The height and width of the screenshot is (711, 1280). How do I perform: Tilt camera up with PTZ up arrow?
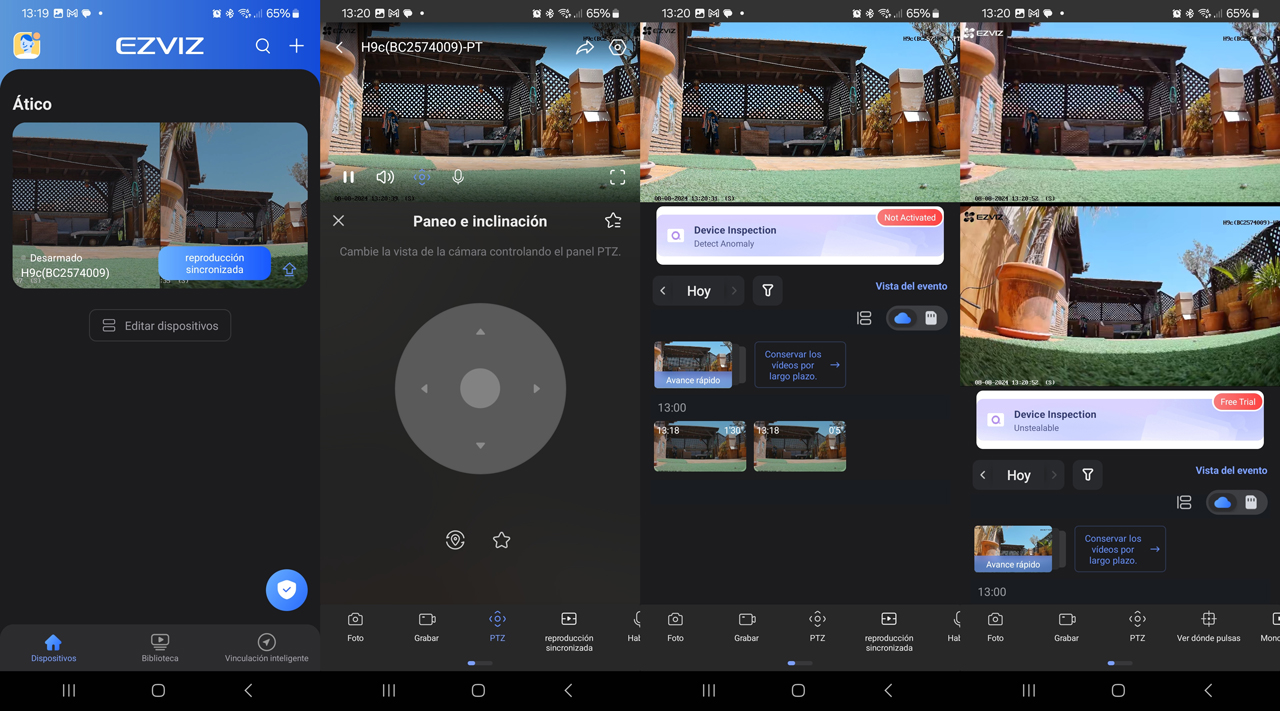(x=480, y=332)
